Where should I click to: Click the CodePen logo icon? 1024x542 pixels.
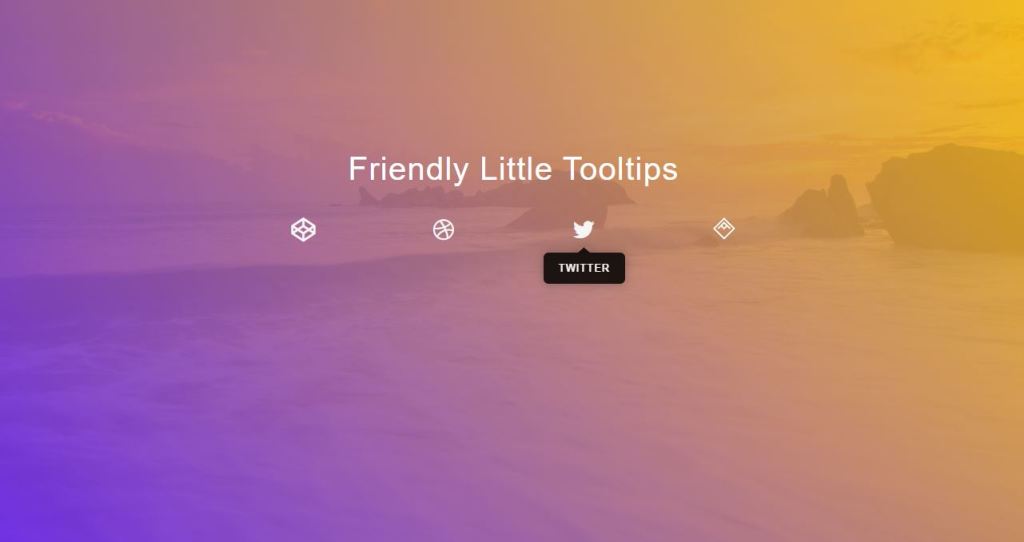(303, 230)
